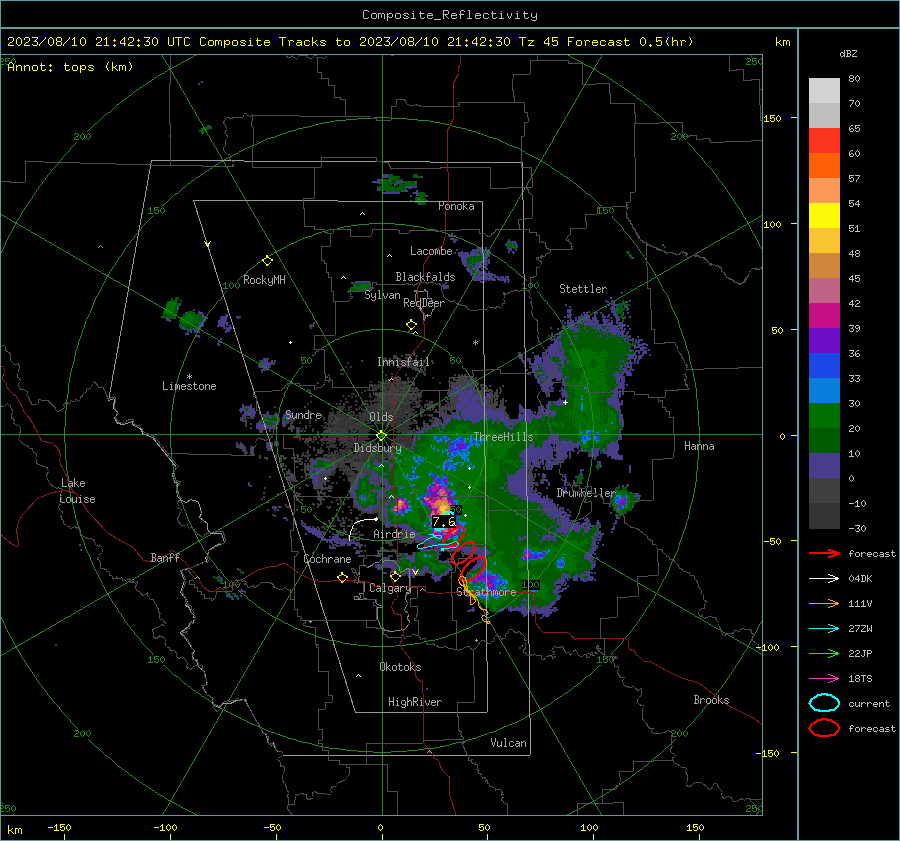Click the ThreeHills city label
Image resolution: width=900 pixels, height=841 pixels.
point(503,437)
